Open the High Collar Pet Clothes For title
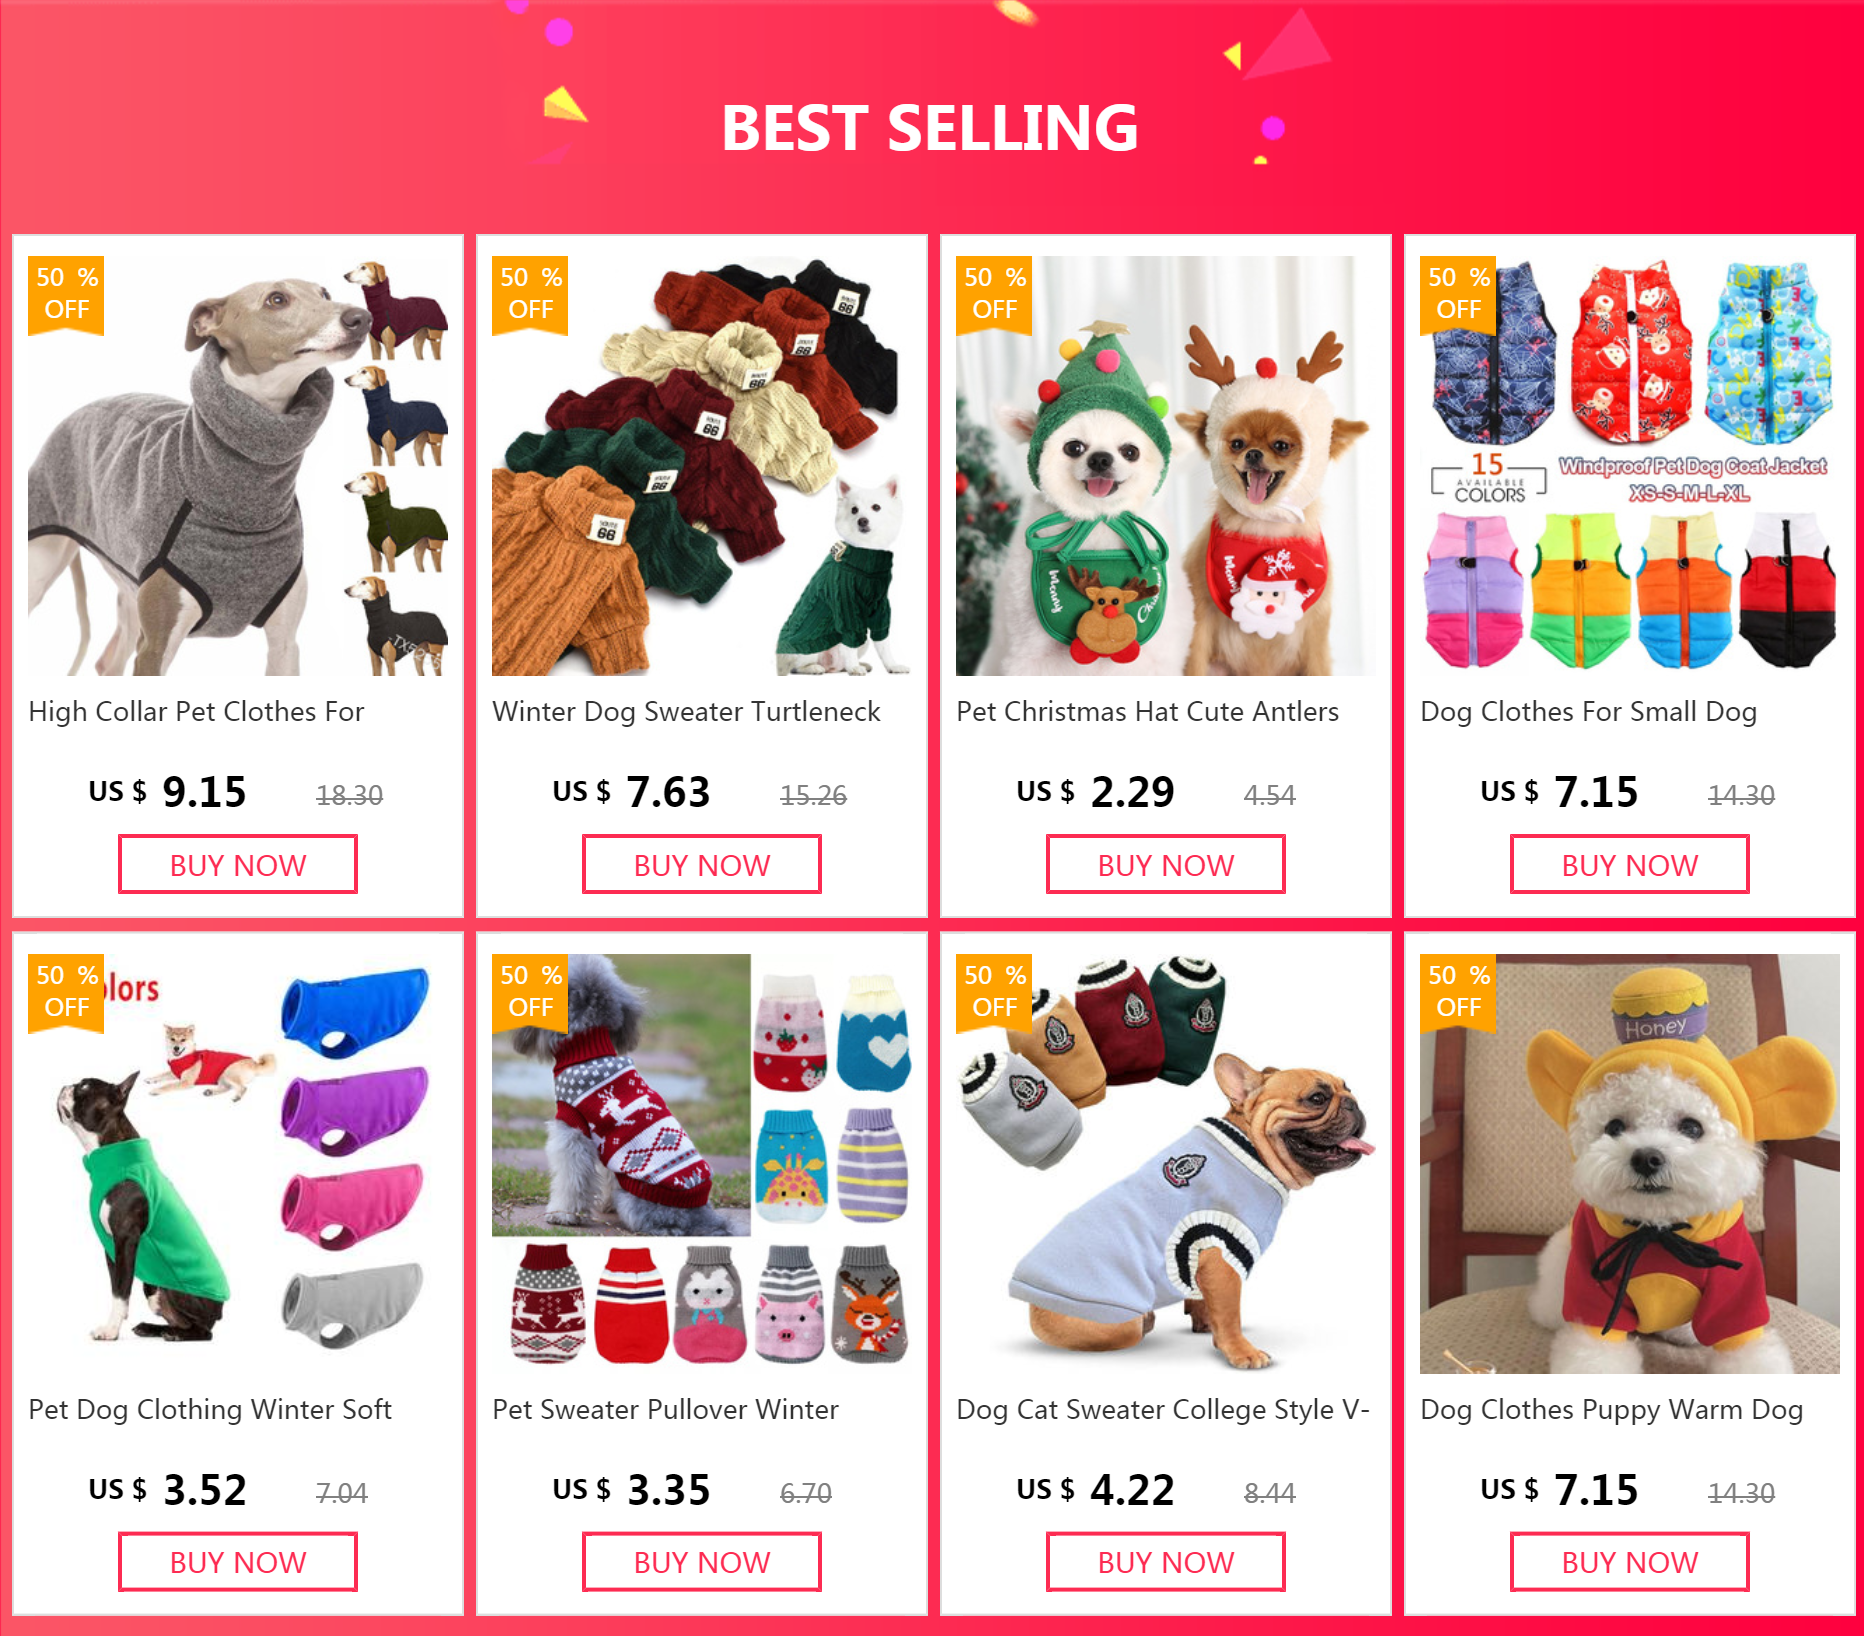This screenshot has height=1636, width=1864. [196, 712]
